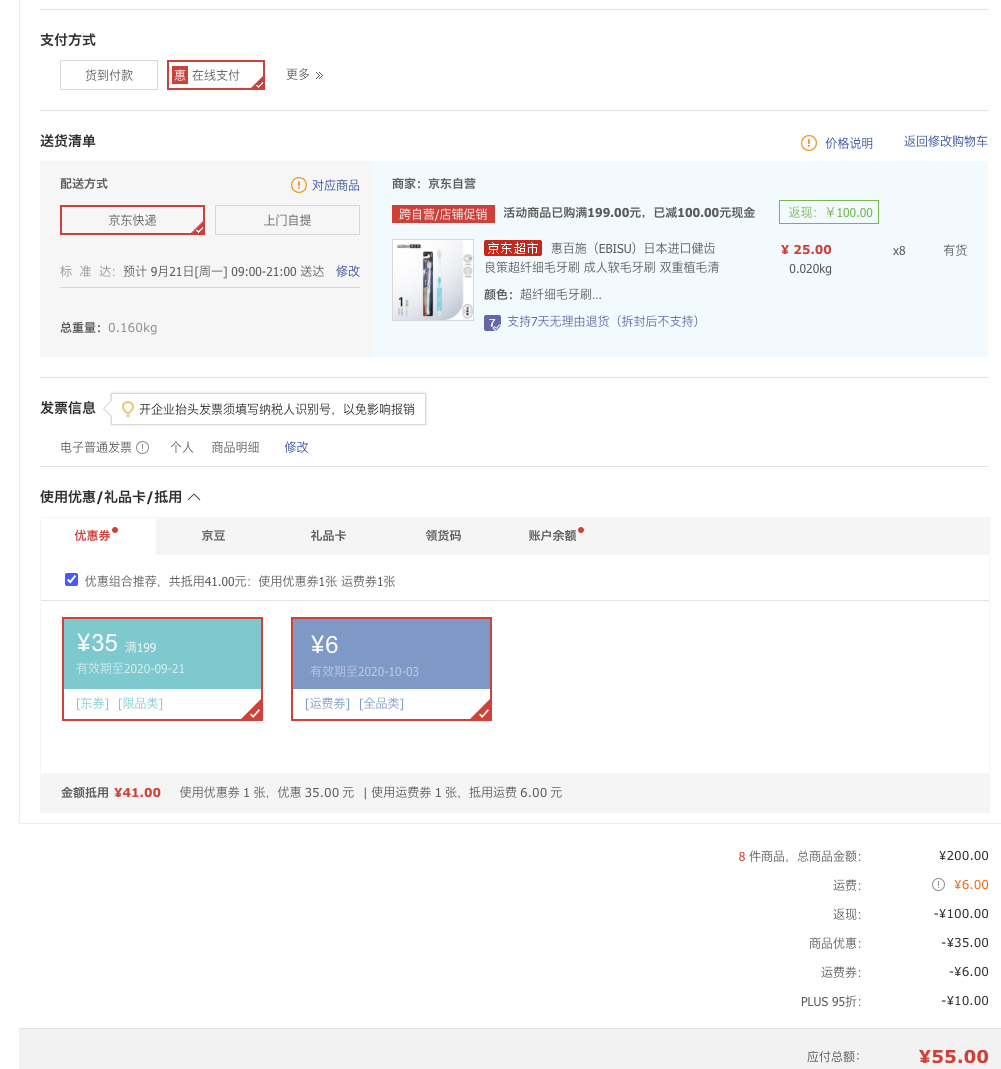Image resolution: width=1001 pixels, height=1069 pixels.
Task: Switch to 优惠券 tab
Action: (x=98, y=536)
